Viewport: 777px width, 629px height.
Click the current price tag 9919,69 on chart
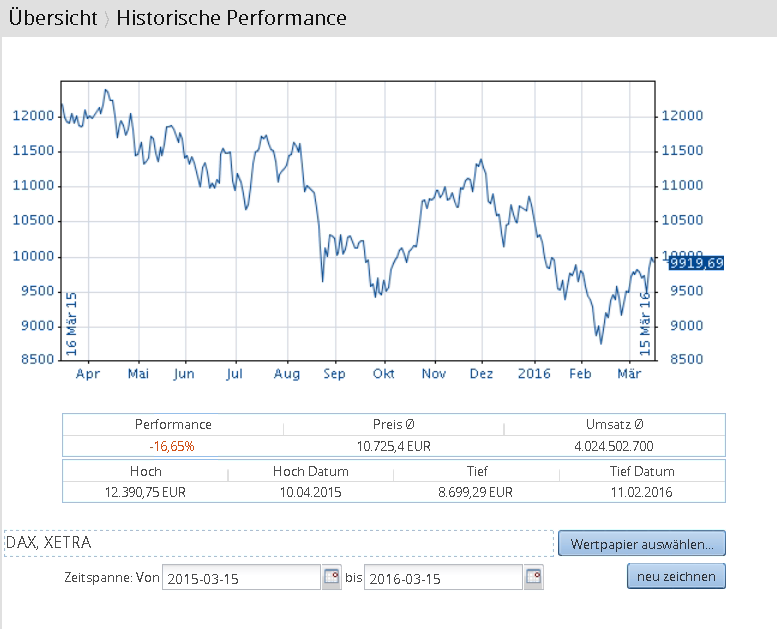pos(696,263)
